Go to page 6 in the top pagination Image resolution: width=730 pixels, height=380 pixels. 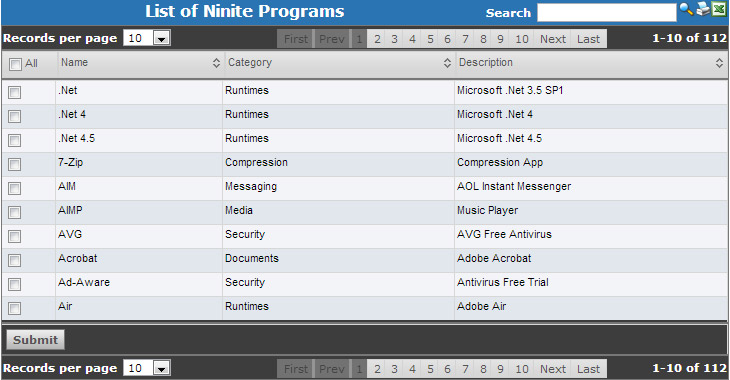coord(447,39)
